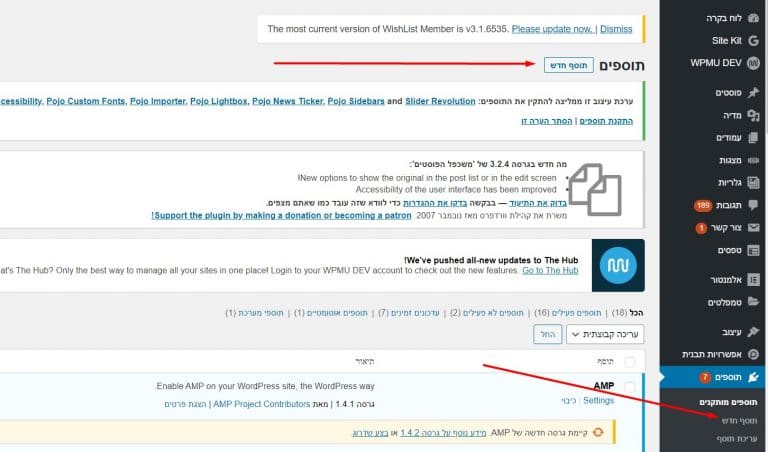Click the בדקו את ההגדרות settings check link

(x=435, y=203)
